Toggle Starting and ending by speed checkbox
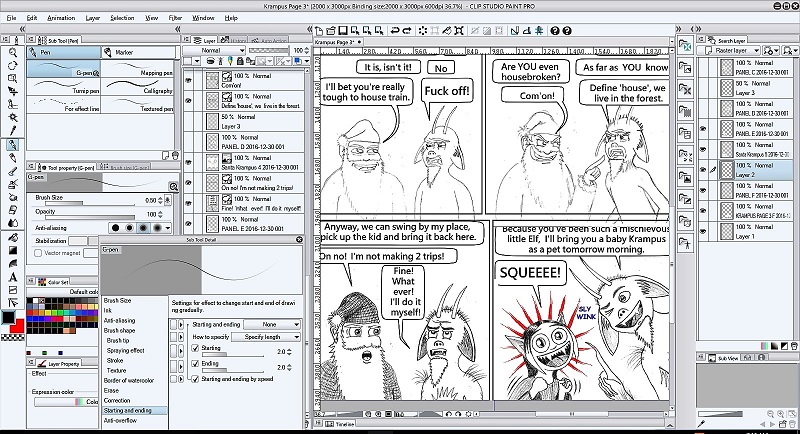 [x=195, y=379]
